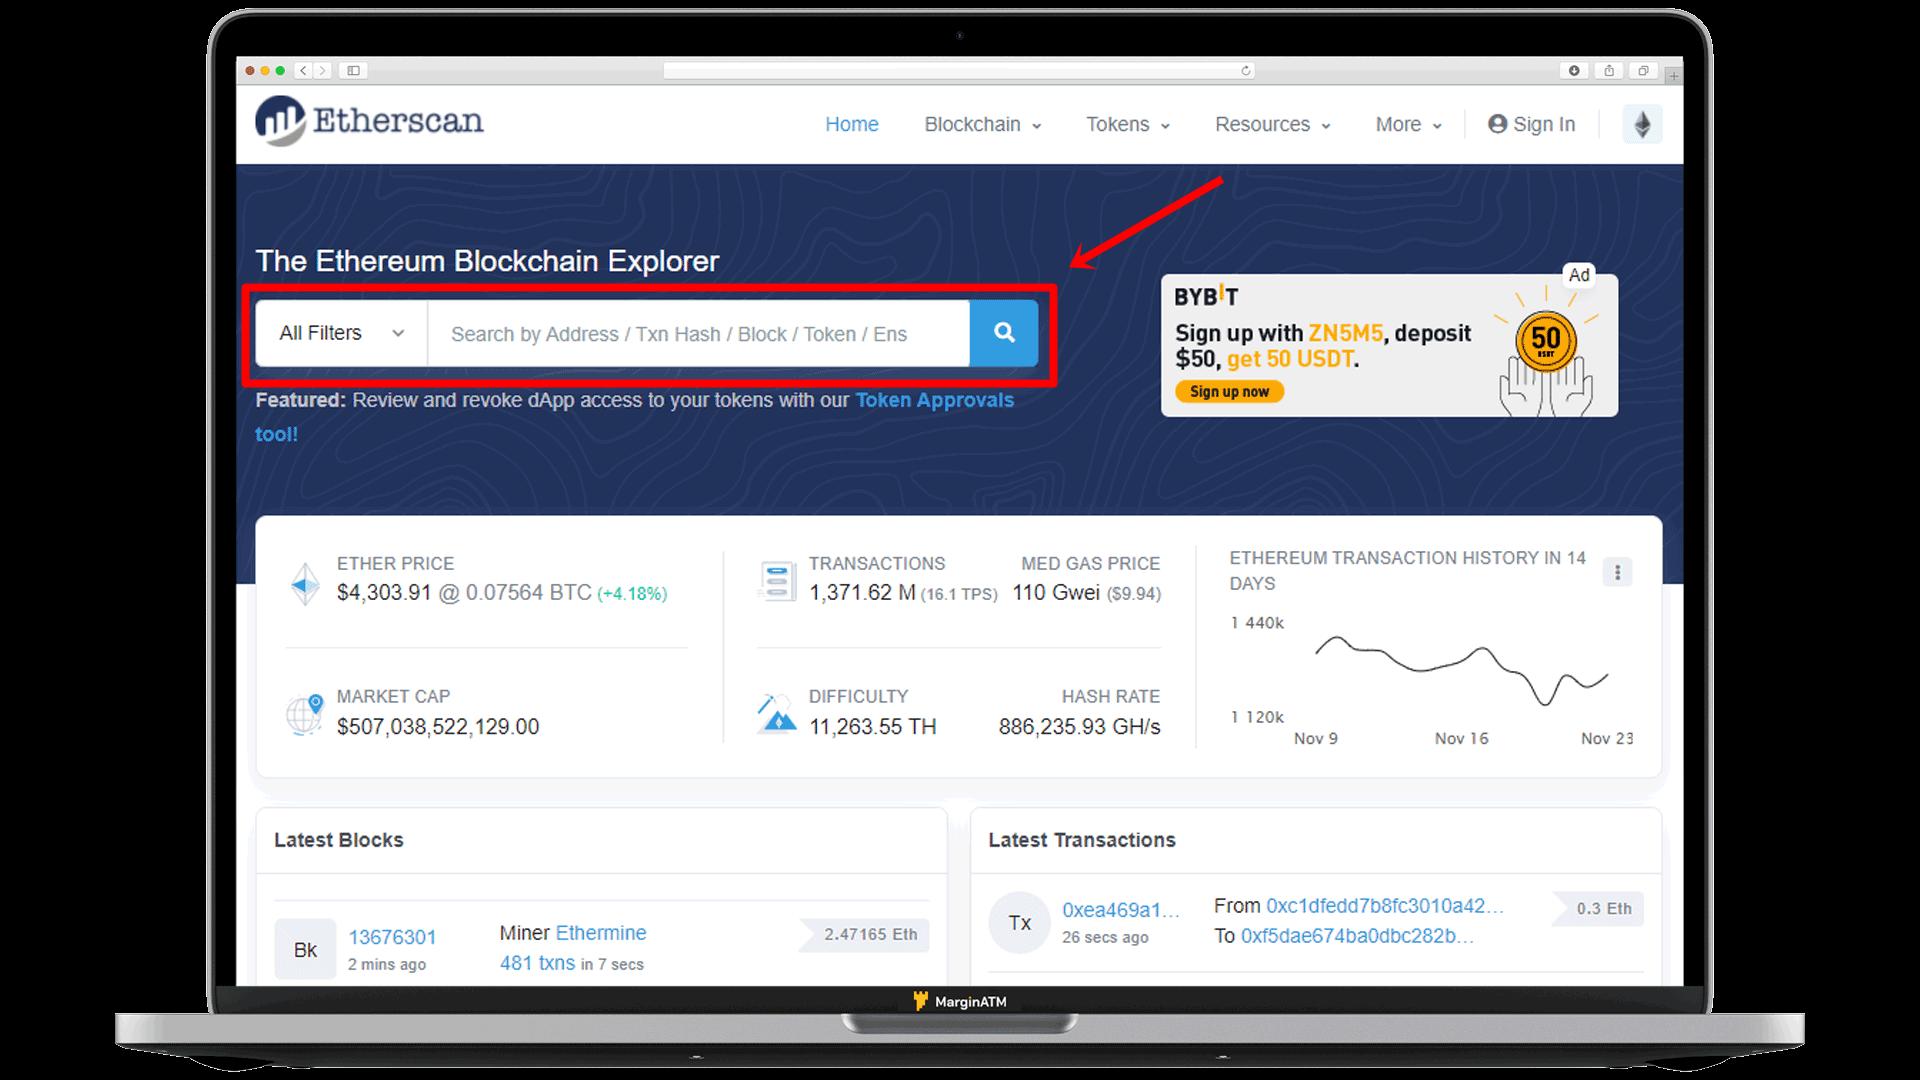Click the 1,371.62 M transactions value

tap(862, 593)
